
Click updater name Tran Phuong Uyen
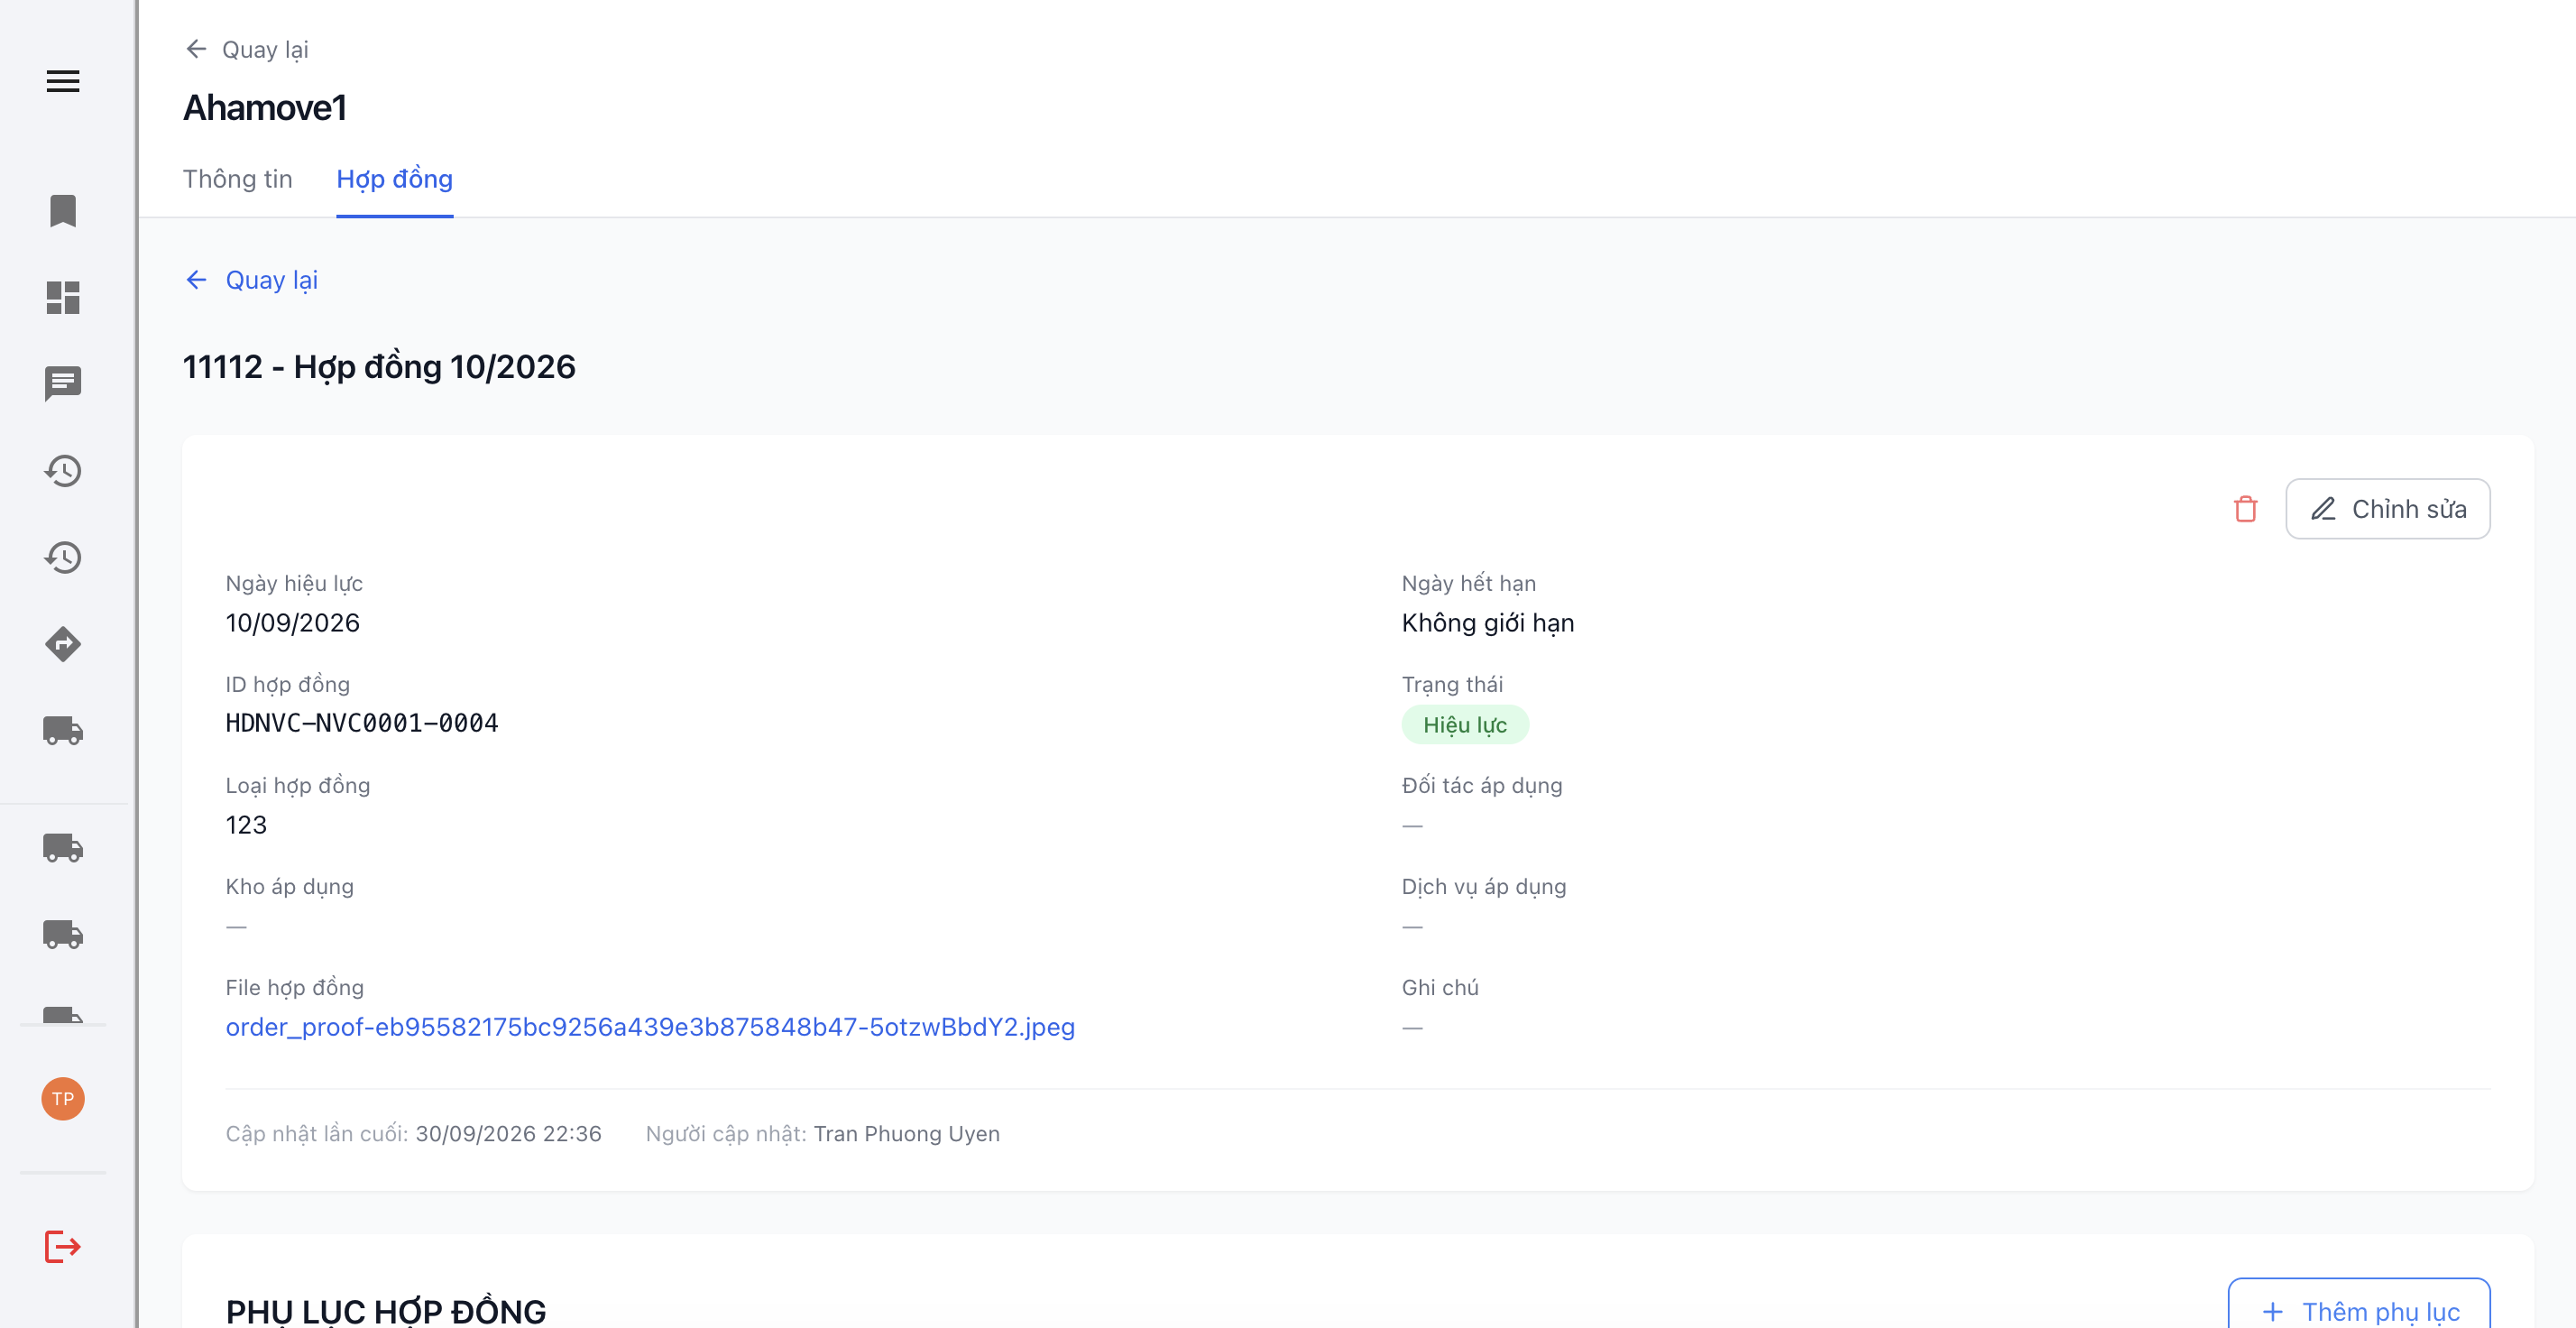(906, 1133)
